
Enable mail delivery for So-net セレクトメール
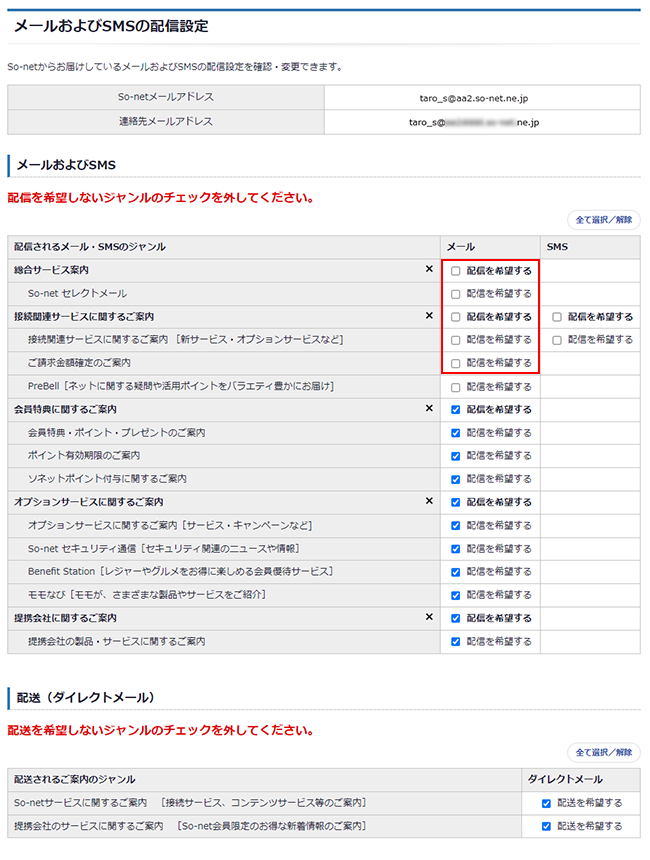click(x=456, y=294)
